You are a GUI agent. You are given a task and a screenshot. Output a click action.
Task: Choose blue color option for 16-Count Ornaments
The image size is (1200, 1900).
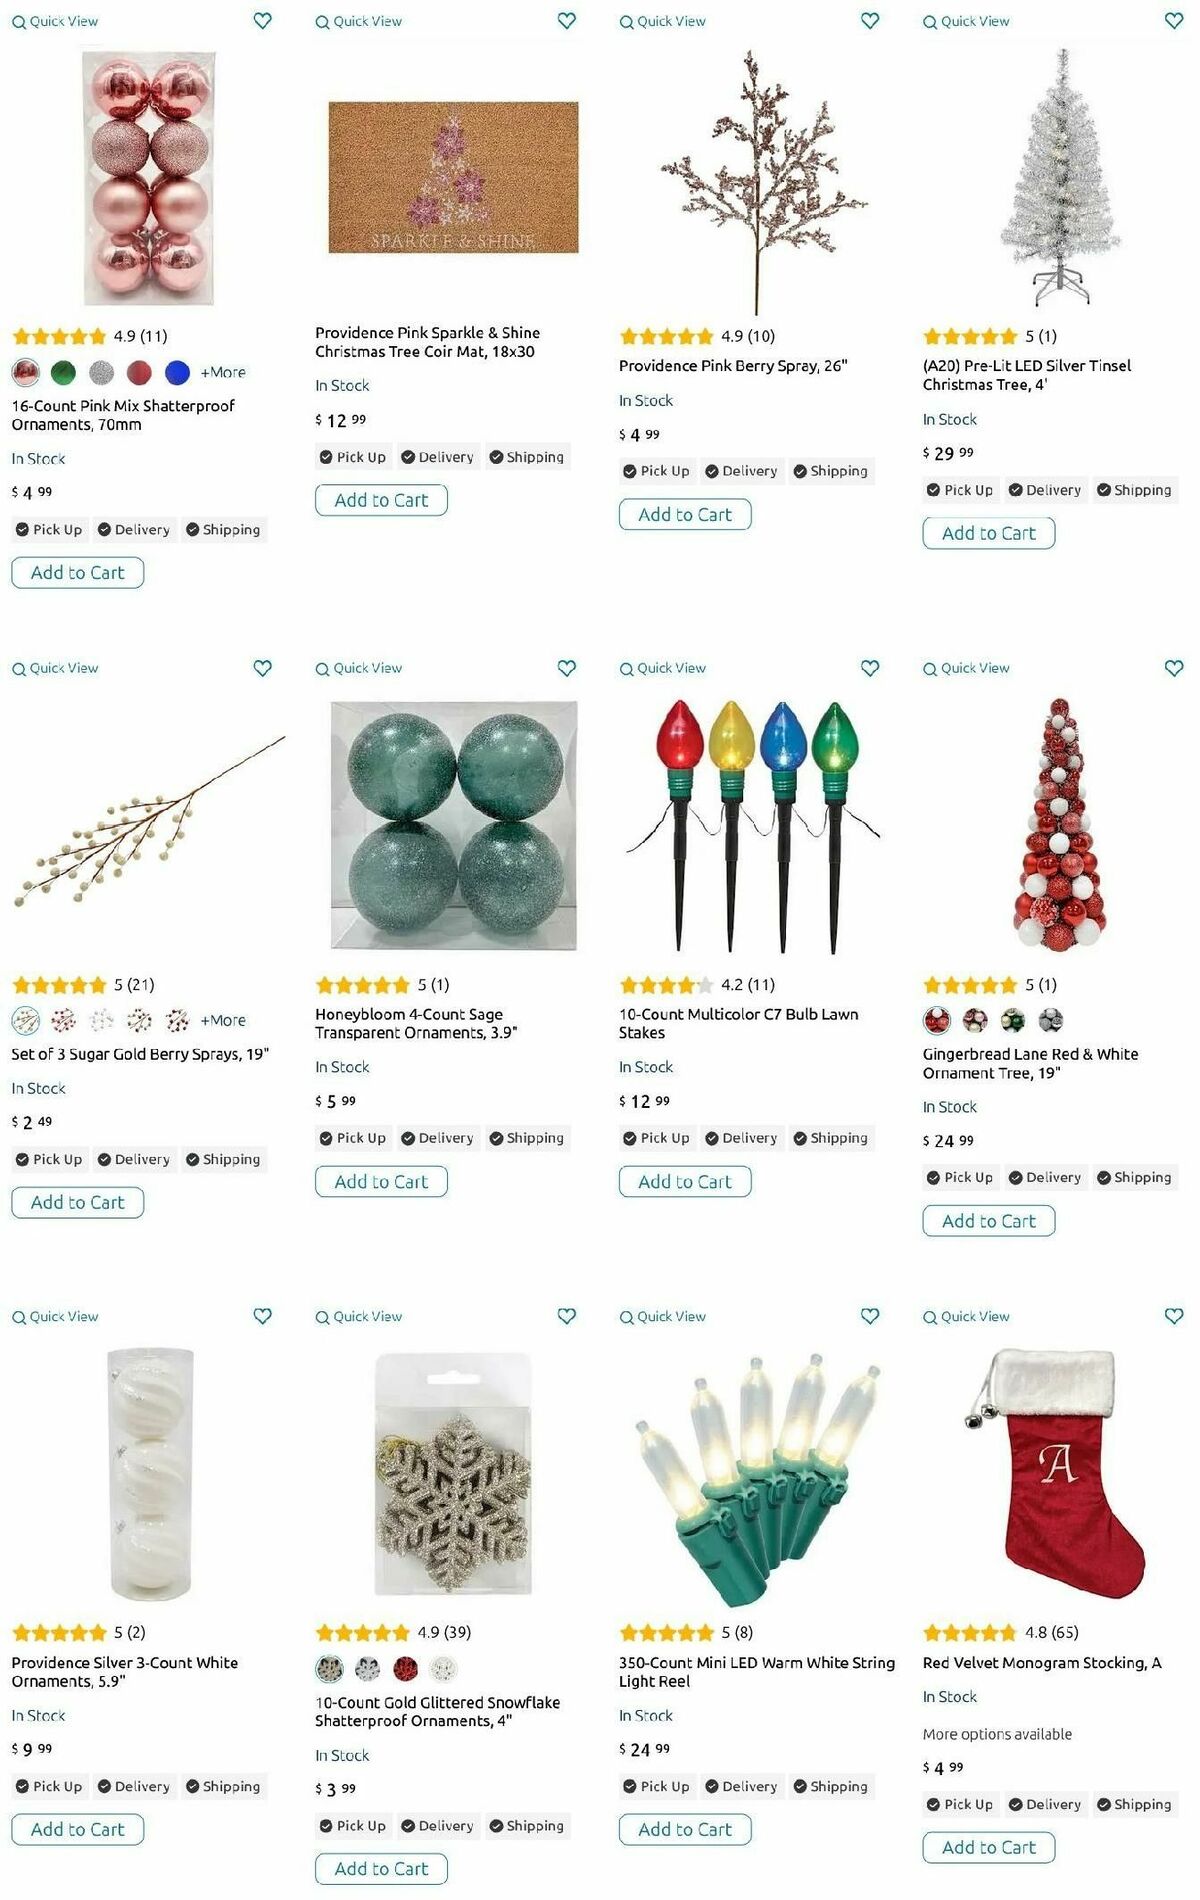(x=177, y=373)
